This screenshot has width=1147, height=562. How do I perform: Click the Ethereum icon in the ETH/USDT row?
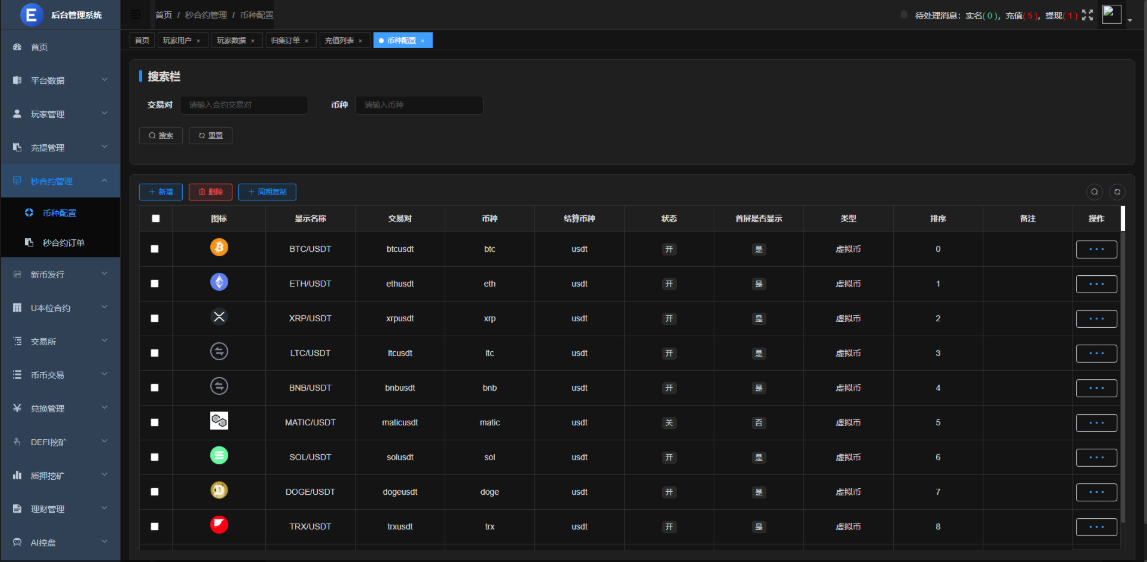pyautogui.click(x=219, y=283)
